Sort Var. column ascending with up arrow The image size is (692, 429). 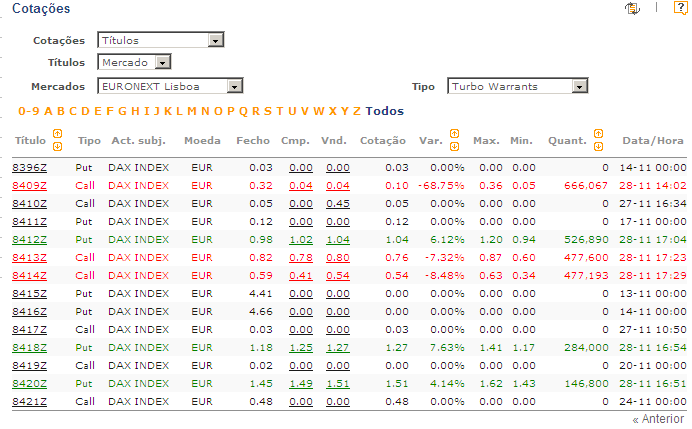(x=454, y=133)
